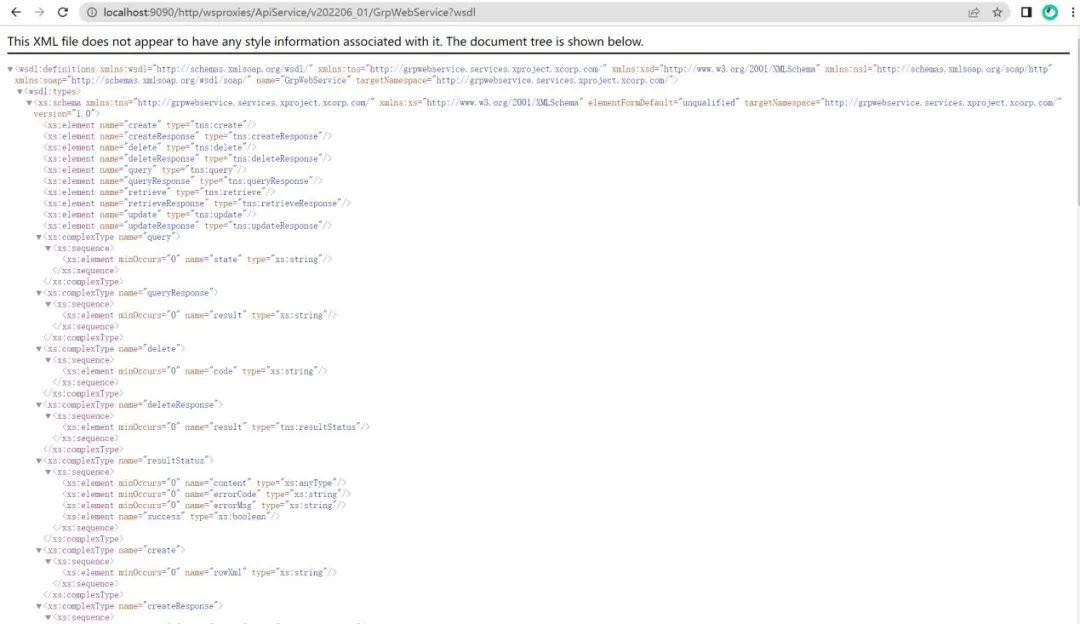Collapse the wsdl:definitions root node
1080x624 pixels.
pos(10,69)
